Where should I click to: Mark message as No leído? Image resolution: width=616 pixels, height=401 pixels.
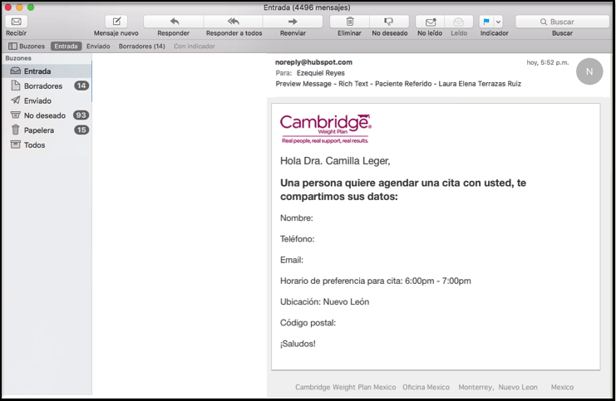point(430,22)
